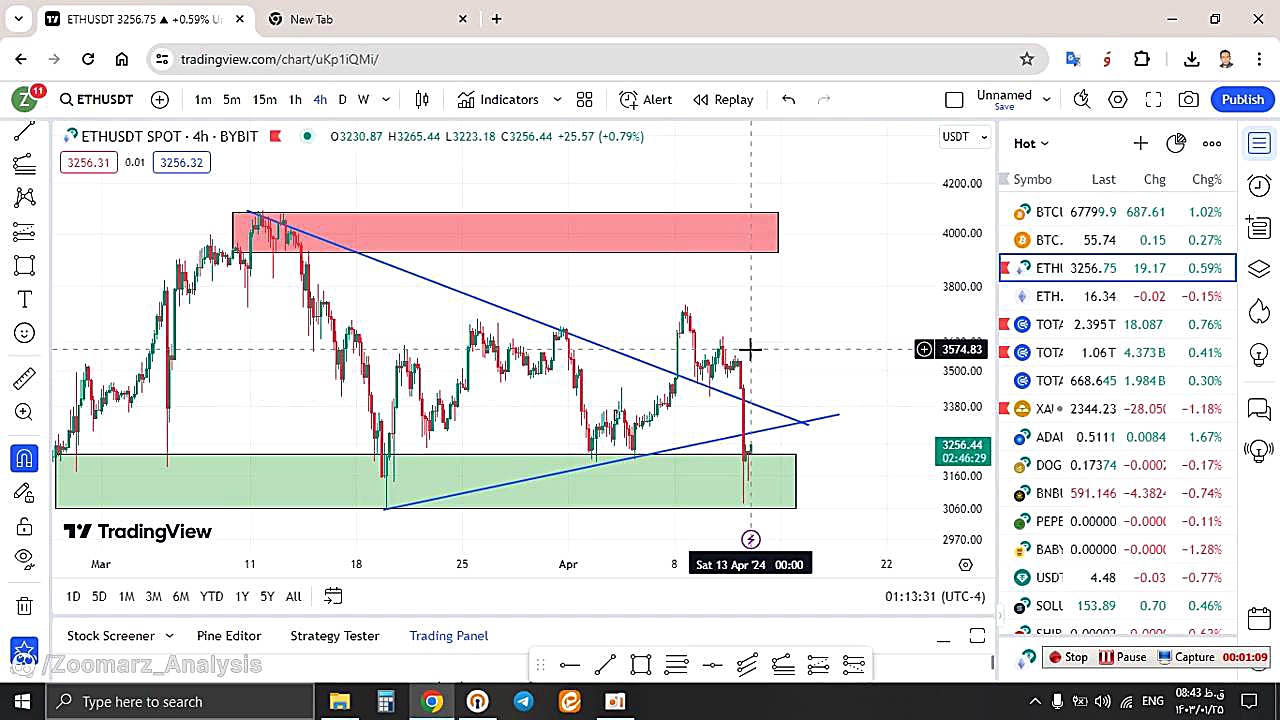Add symbol to the watchlist
The image size is (1280, 720).
point(1140,143)
